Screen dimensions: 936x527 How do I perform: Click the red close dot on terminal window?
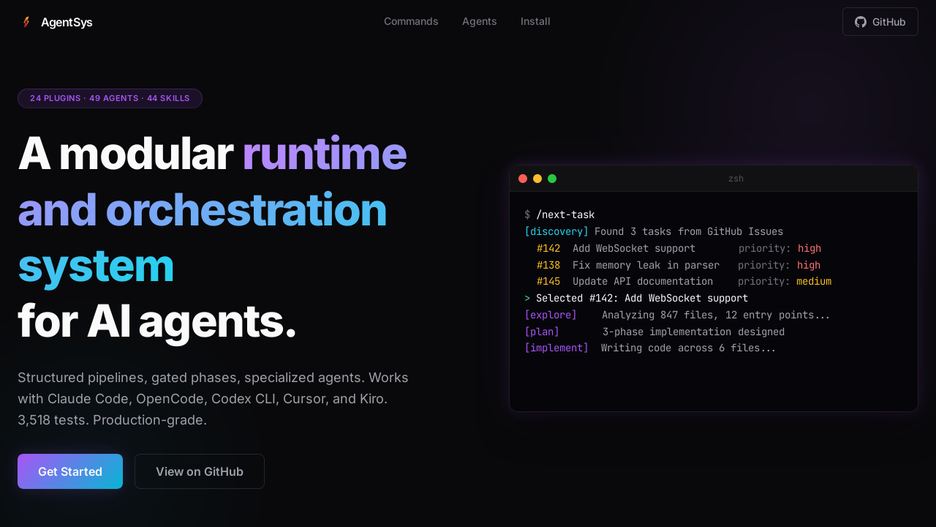coord(523,178)
